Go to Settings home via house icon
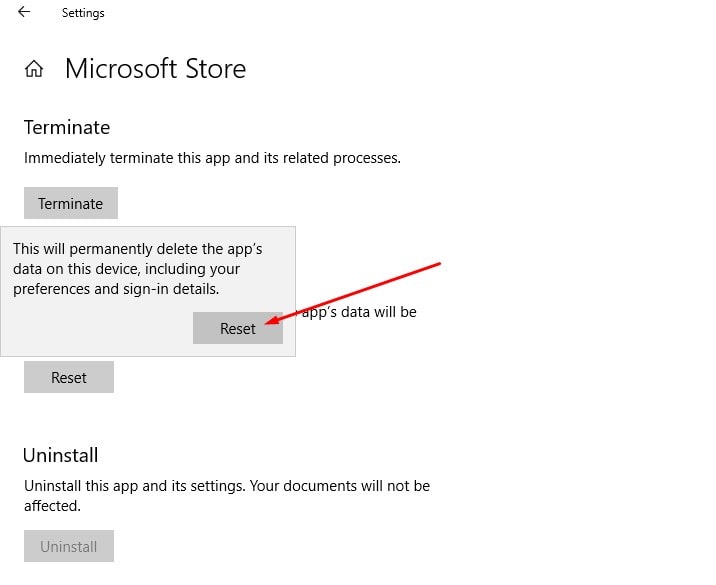The height and width of the screenshot is (585, 716). (34, 69)
